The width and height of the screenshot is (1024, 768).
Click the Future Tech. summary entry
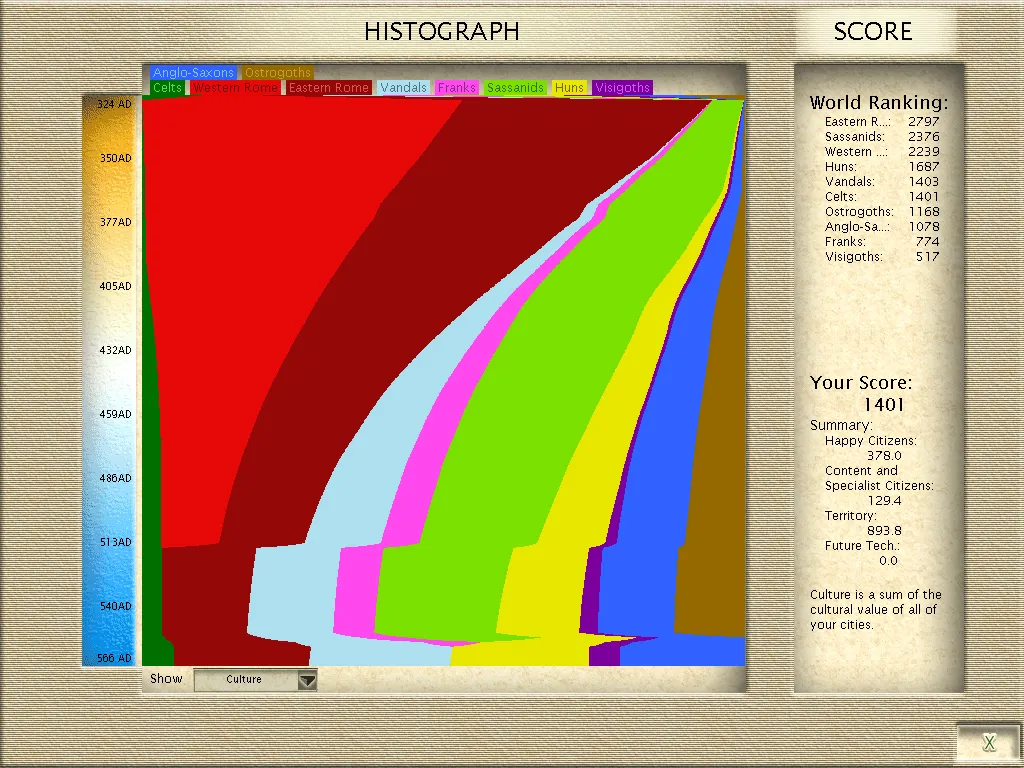point(862,553)
